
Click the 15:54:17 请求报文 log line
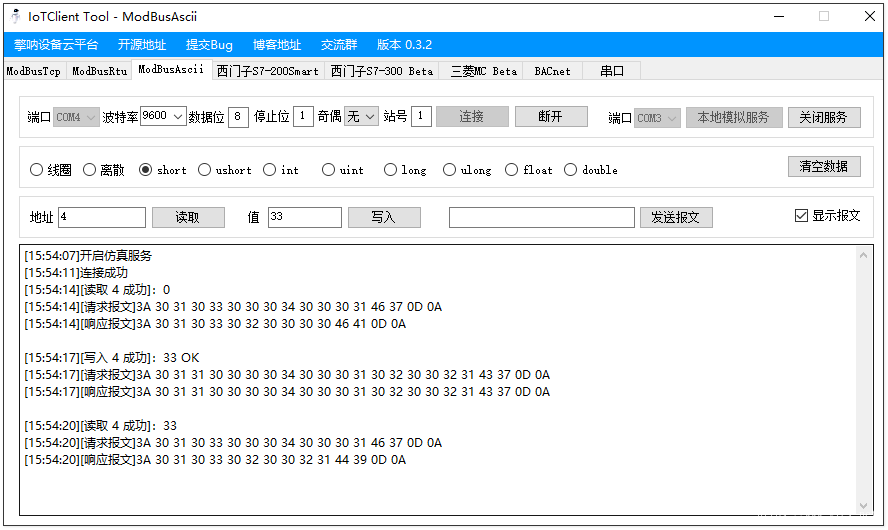tap(287, 375)
